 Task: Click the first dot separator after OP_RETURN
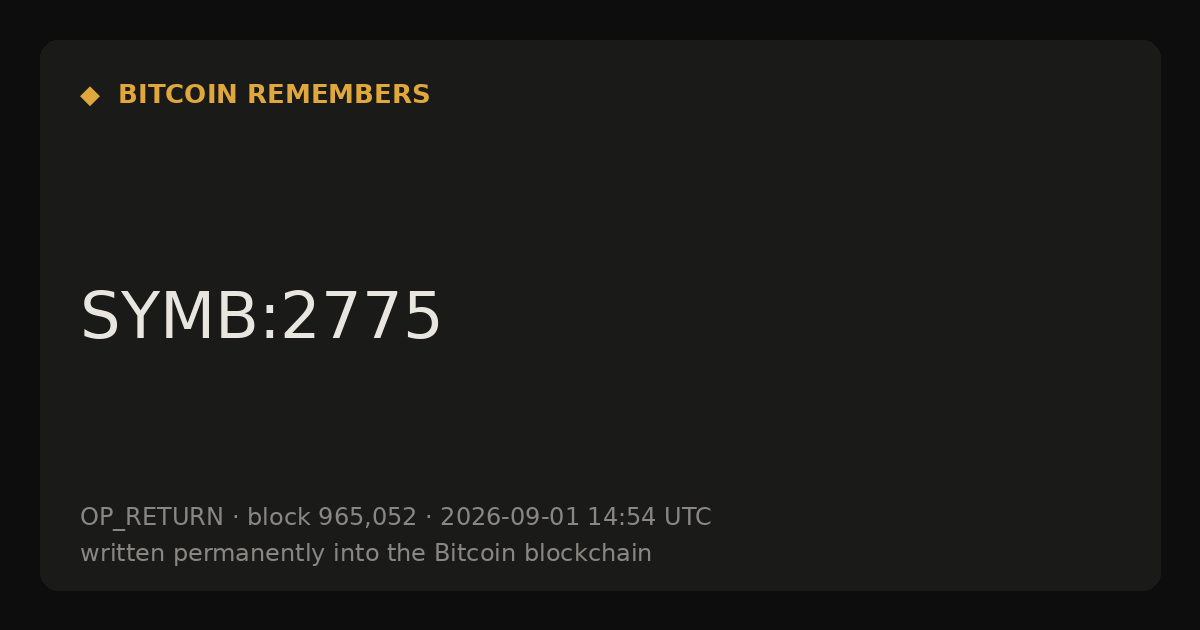point(236,518)
